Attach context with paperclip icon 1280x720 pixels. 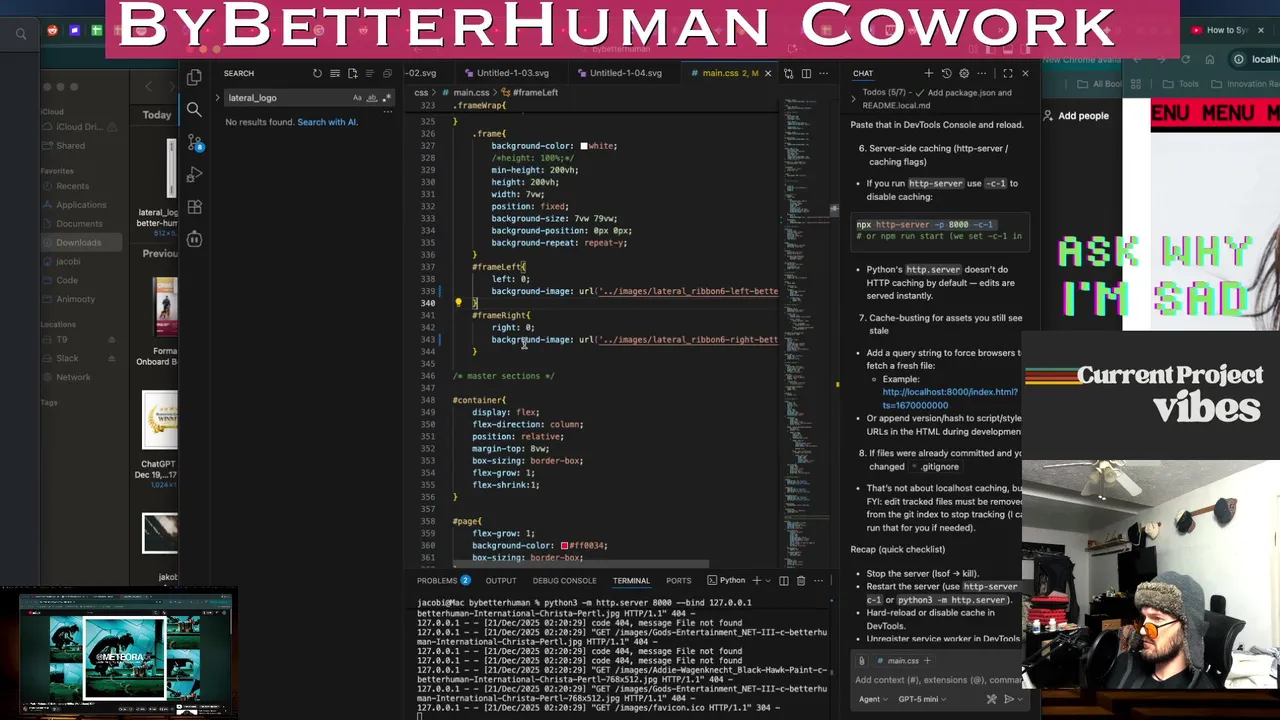click(861, 661)
